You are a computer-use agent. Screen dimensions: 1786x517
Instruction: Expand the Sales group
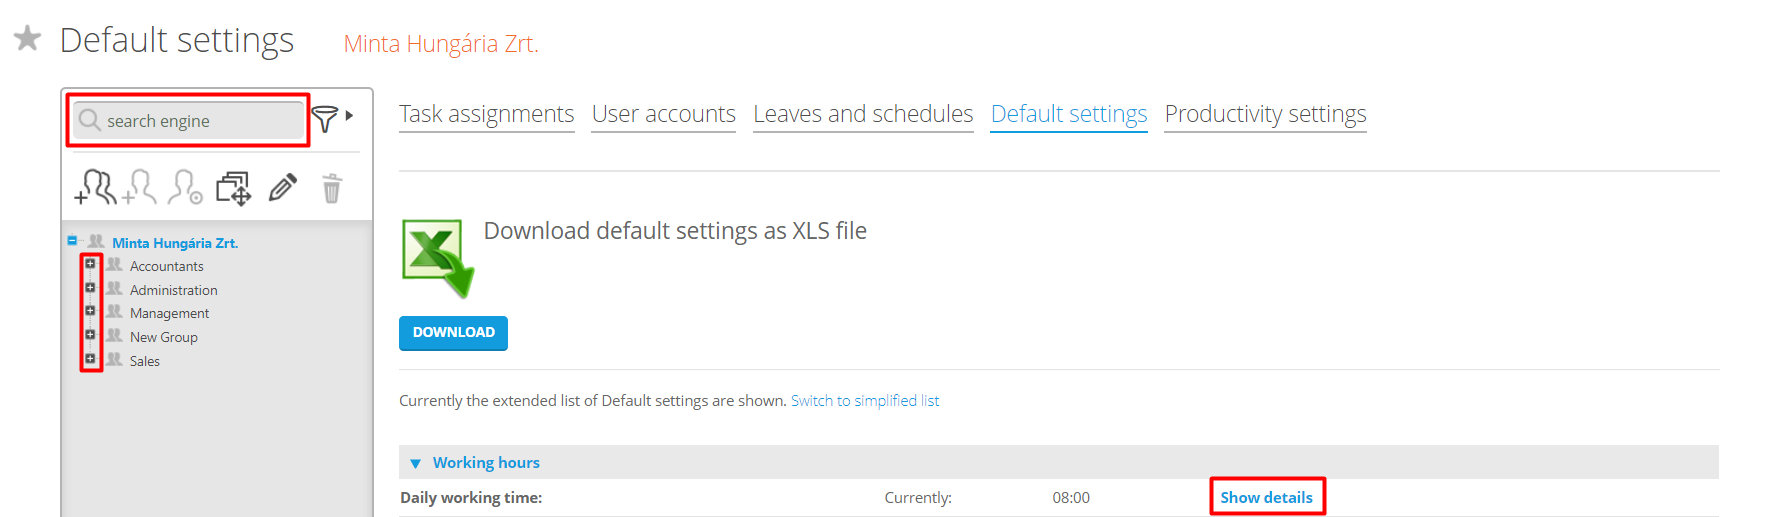click(x=90, y=359)
